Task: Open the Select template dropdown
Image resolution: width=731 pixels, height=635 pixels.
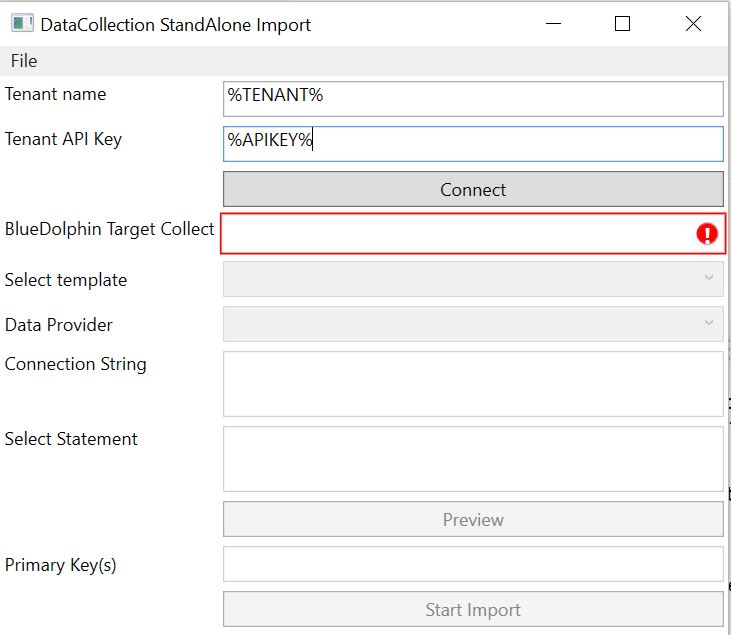Action: coord(473,279)
